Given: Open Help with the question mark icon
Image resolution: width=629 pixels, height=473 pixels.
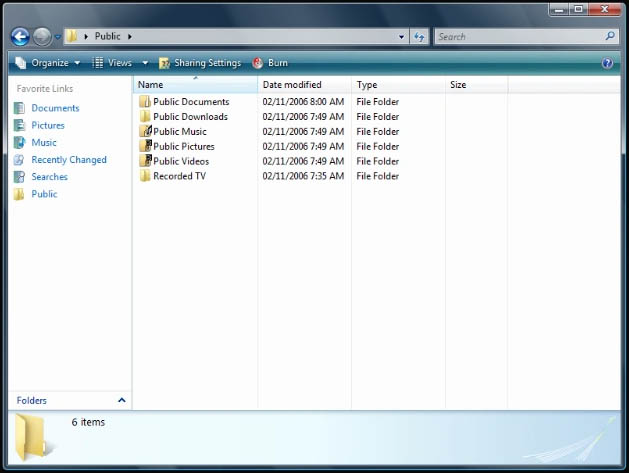Looking at the screenshot, I should point(607,63).
